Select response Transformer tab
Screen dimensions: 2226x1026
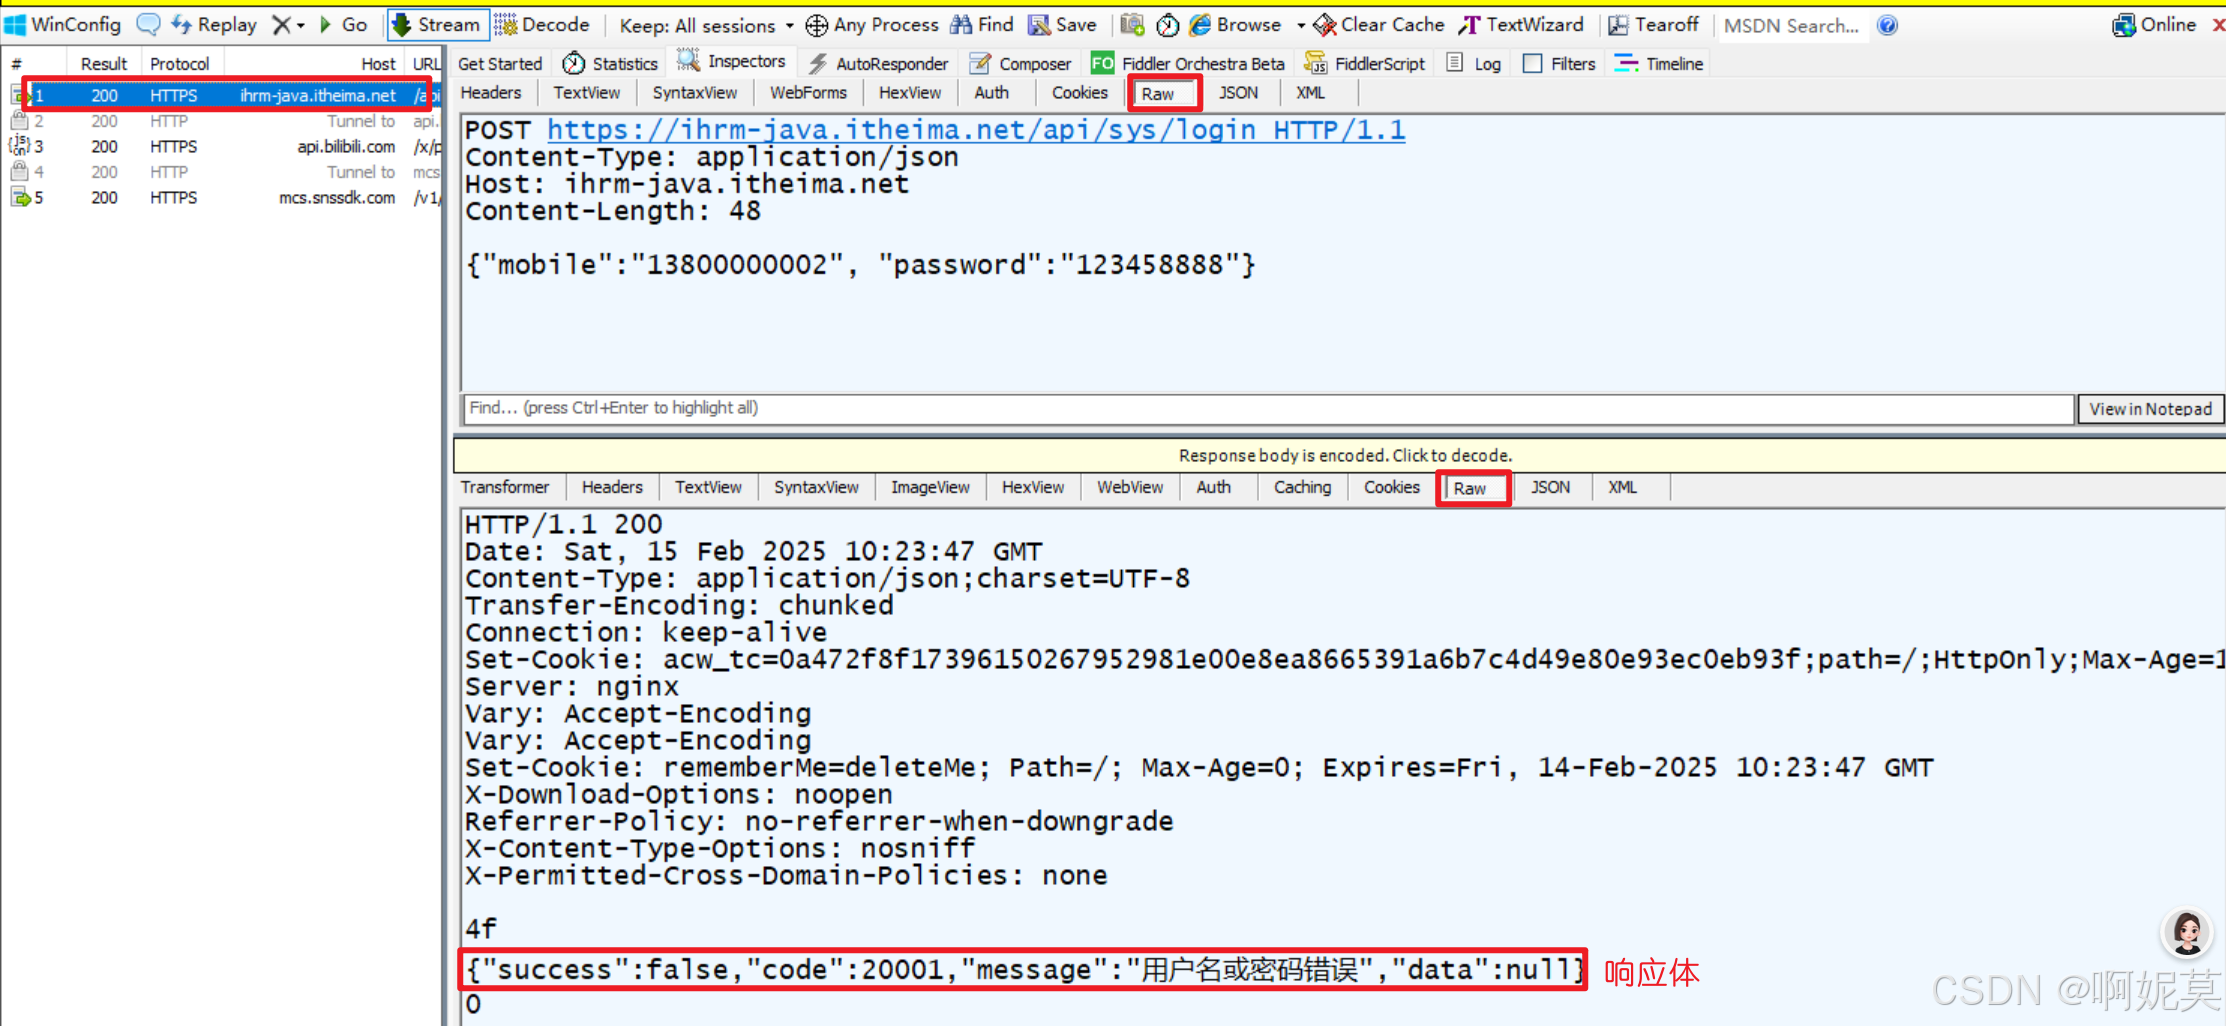click(505, 488)
